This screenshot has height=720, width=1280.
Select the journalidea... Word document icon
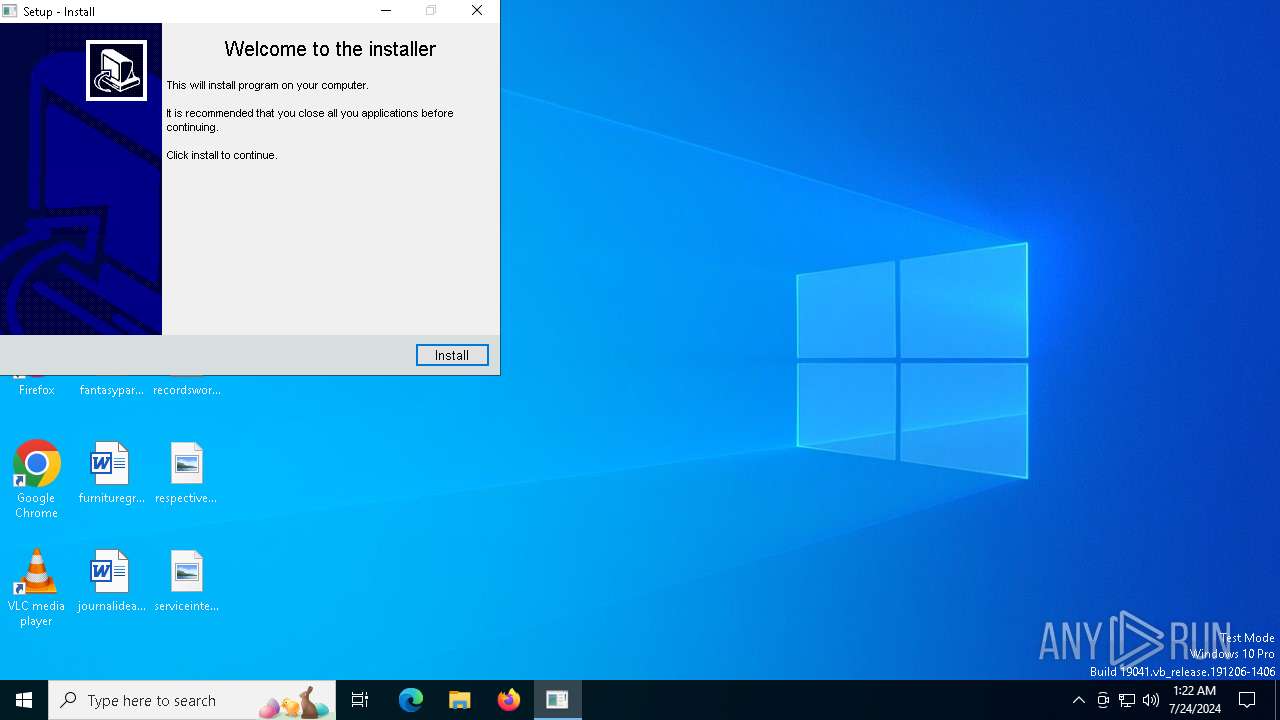coord(111,582)
